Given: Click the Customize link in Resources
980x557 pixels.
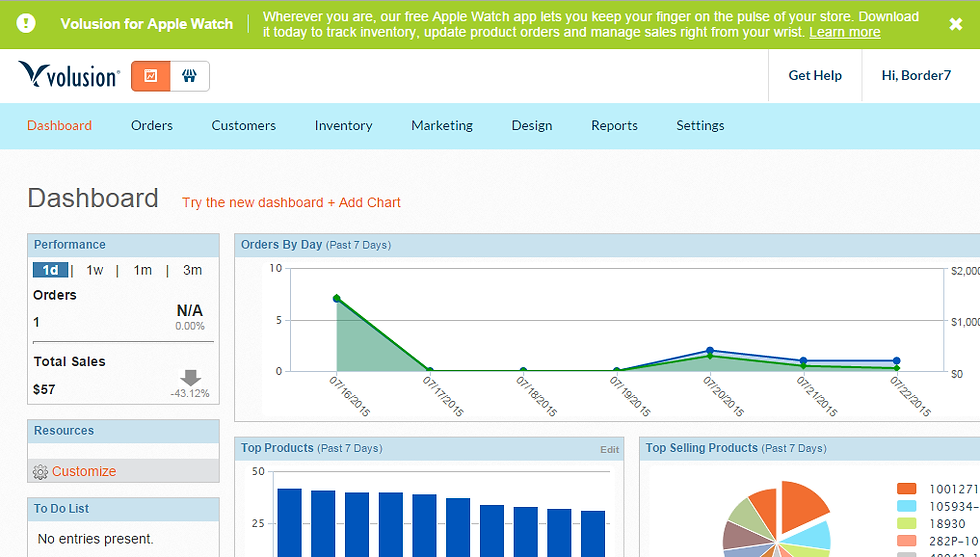Looking at the screenshot, I should 84,471.
